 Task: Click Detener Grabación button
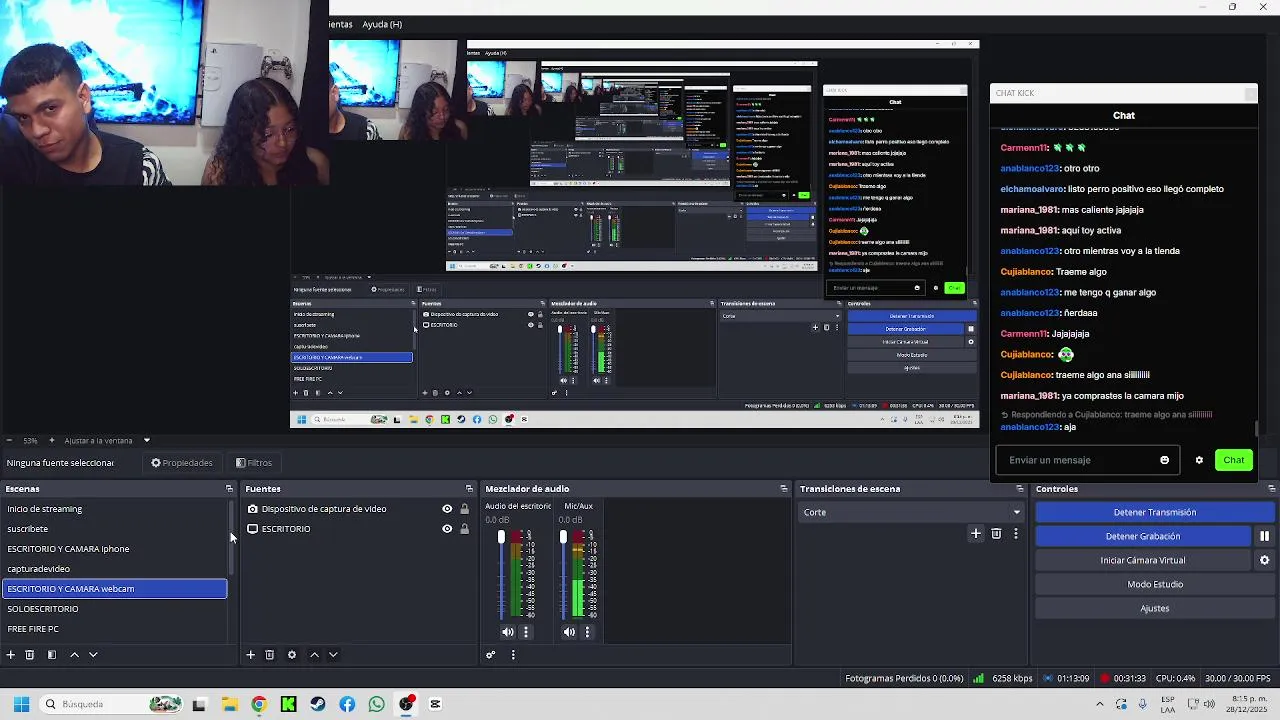[1143, 536]
